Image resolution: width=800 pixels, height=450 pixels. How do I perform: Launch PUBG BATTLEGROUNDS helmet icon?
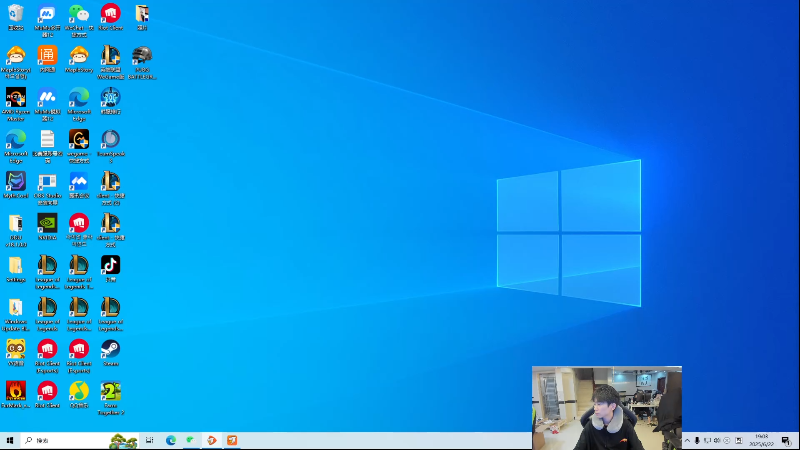click(x=142, y=62)
